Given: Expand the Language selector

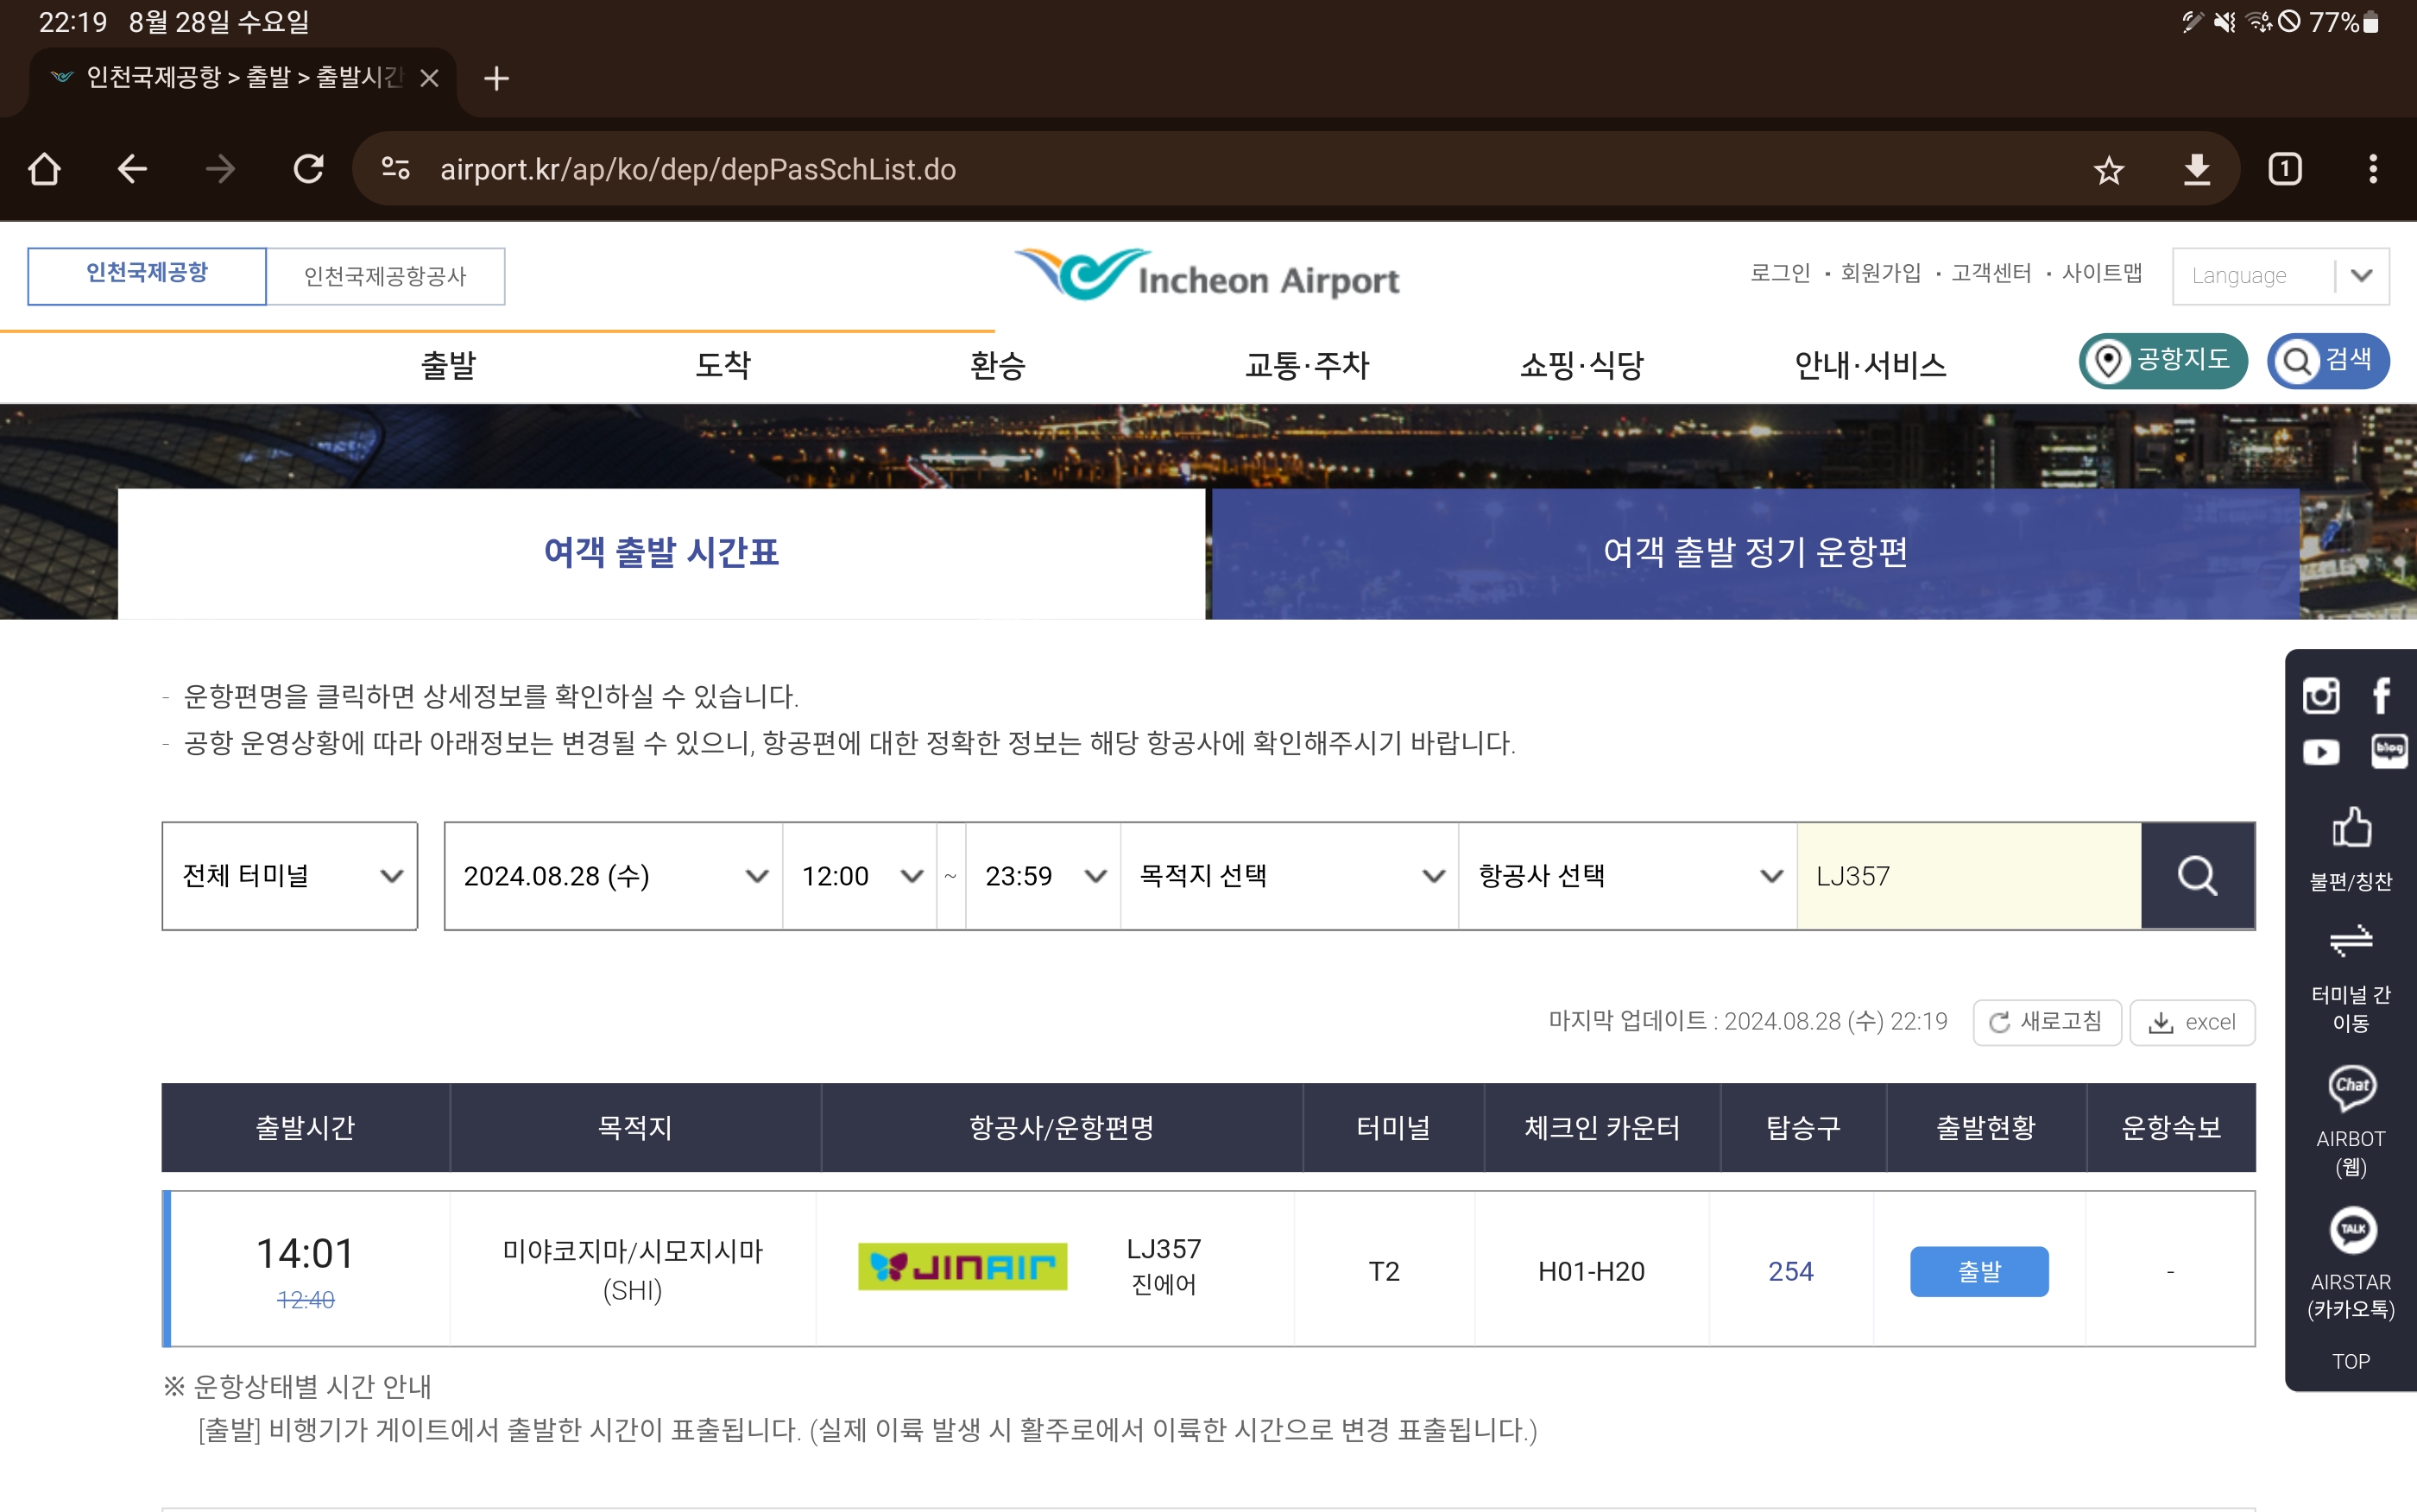Looking at the screenshot, I should pos(2279,276).
